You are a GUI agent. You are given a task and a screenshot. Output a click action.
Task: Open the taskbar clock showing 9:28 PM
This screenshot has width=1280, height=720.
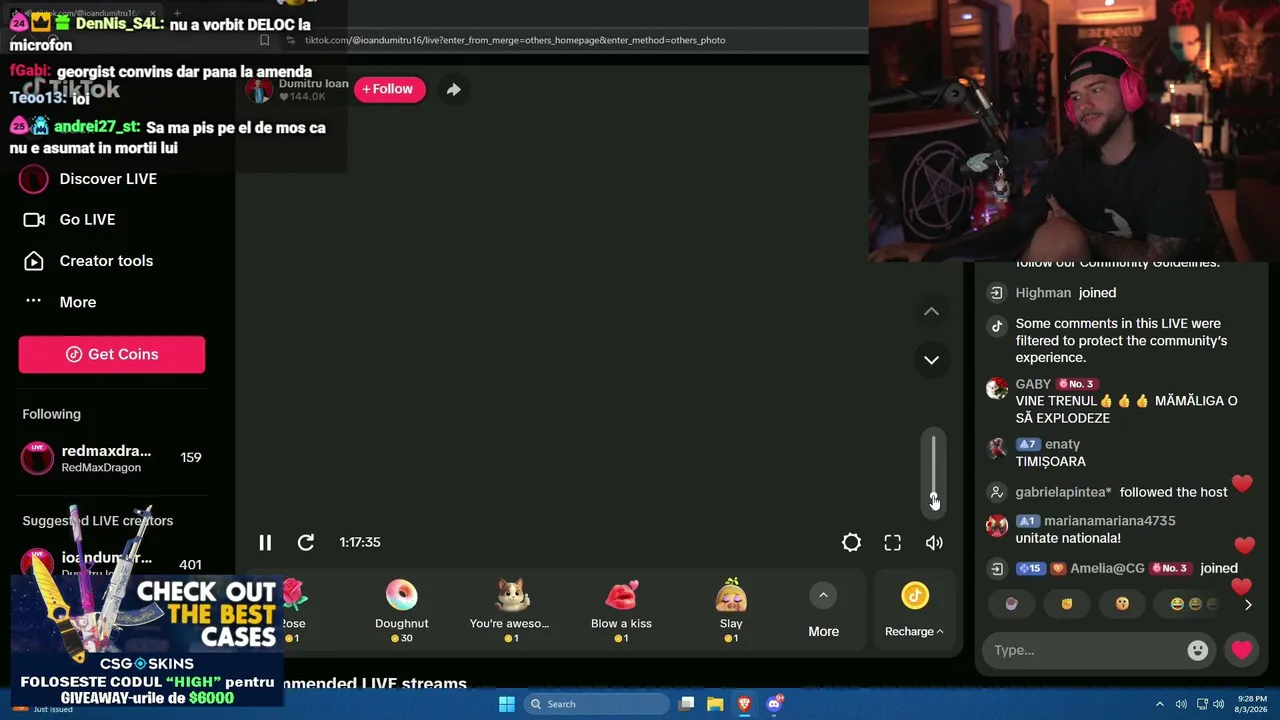[1251, 704]
